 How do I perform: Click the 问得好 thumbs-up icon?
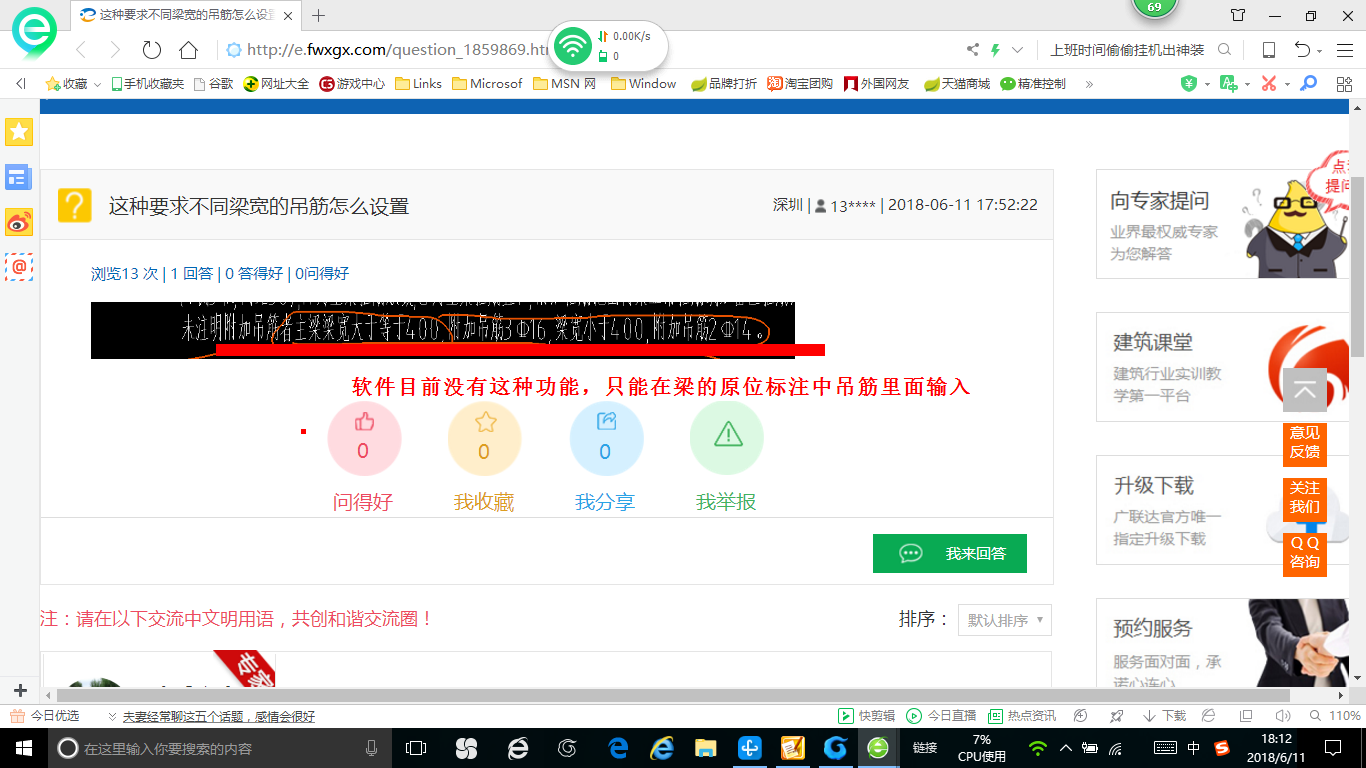(364, 422)
